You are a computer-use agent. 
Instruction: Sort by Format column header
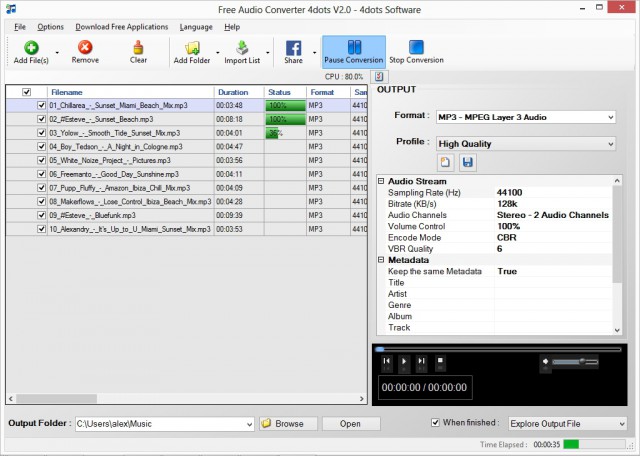point(329,92)
